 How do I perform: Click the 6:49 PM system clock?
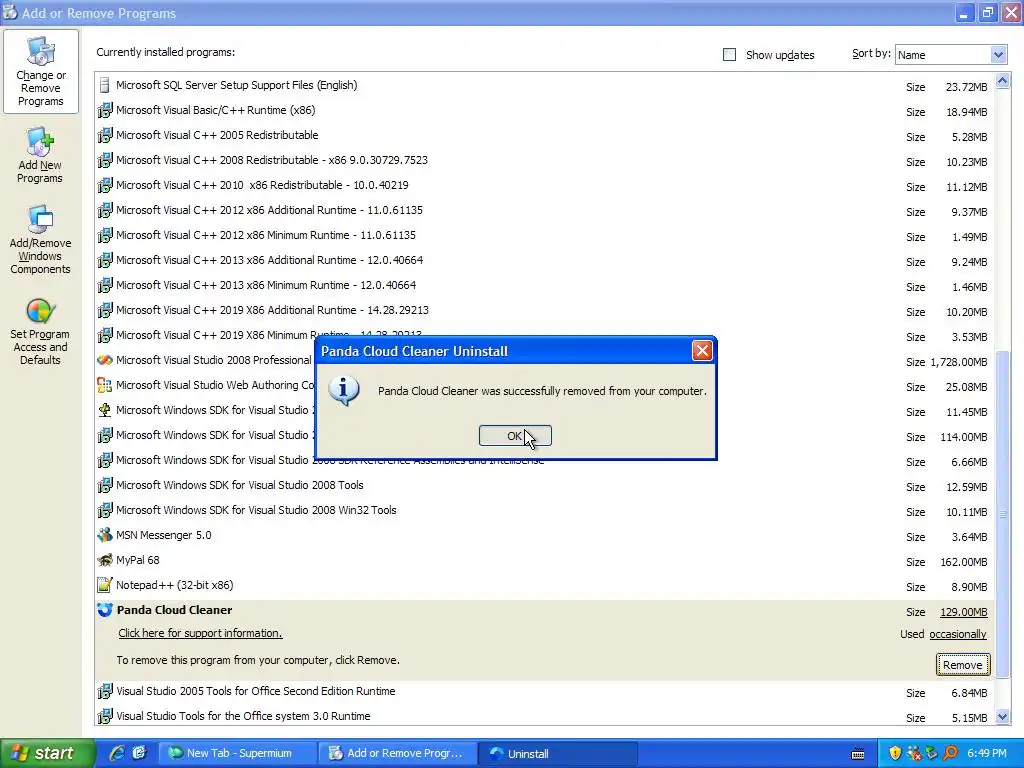987,754
